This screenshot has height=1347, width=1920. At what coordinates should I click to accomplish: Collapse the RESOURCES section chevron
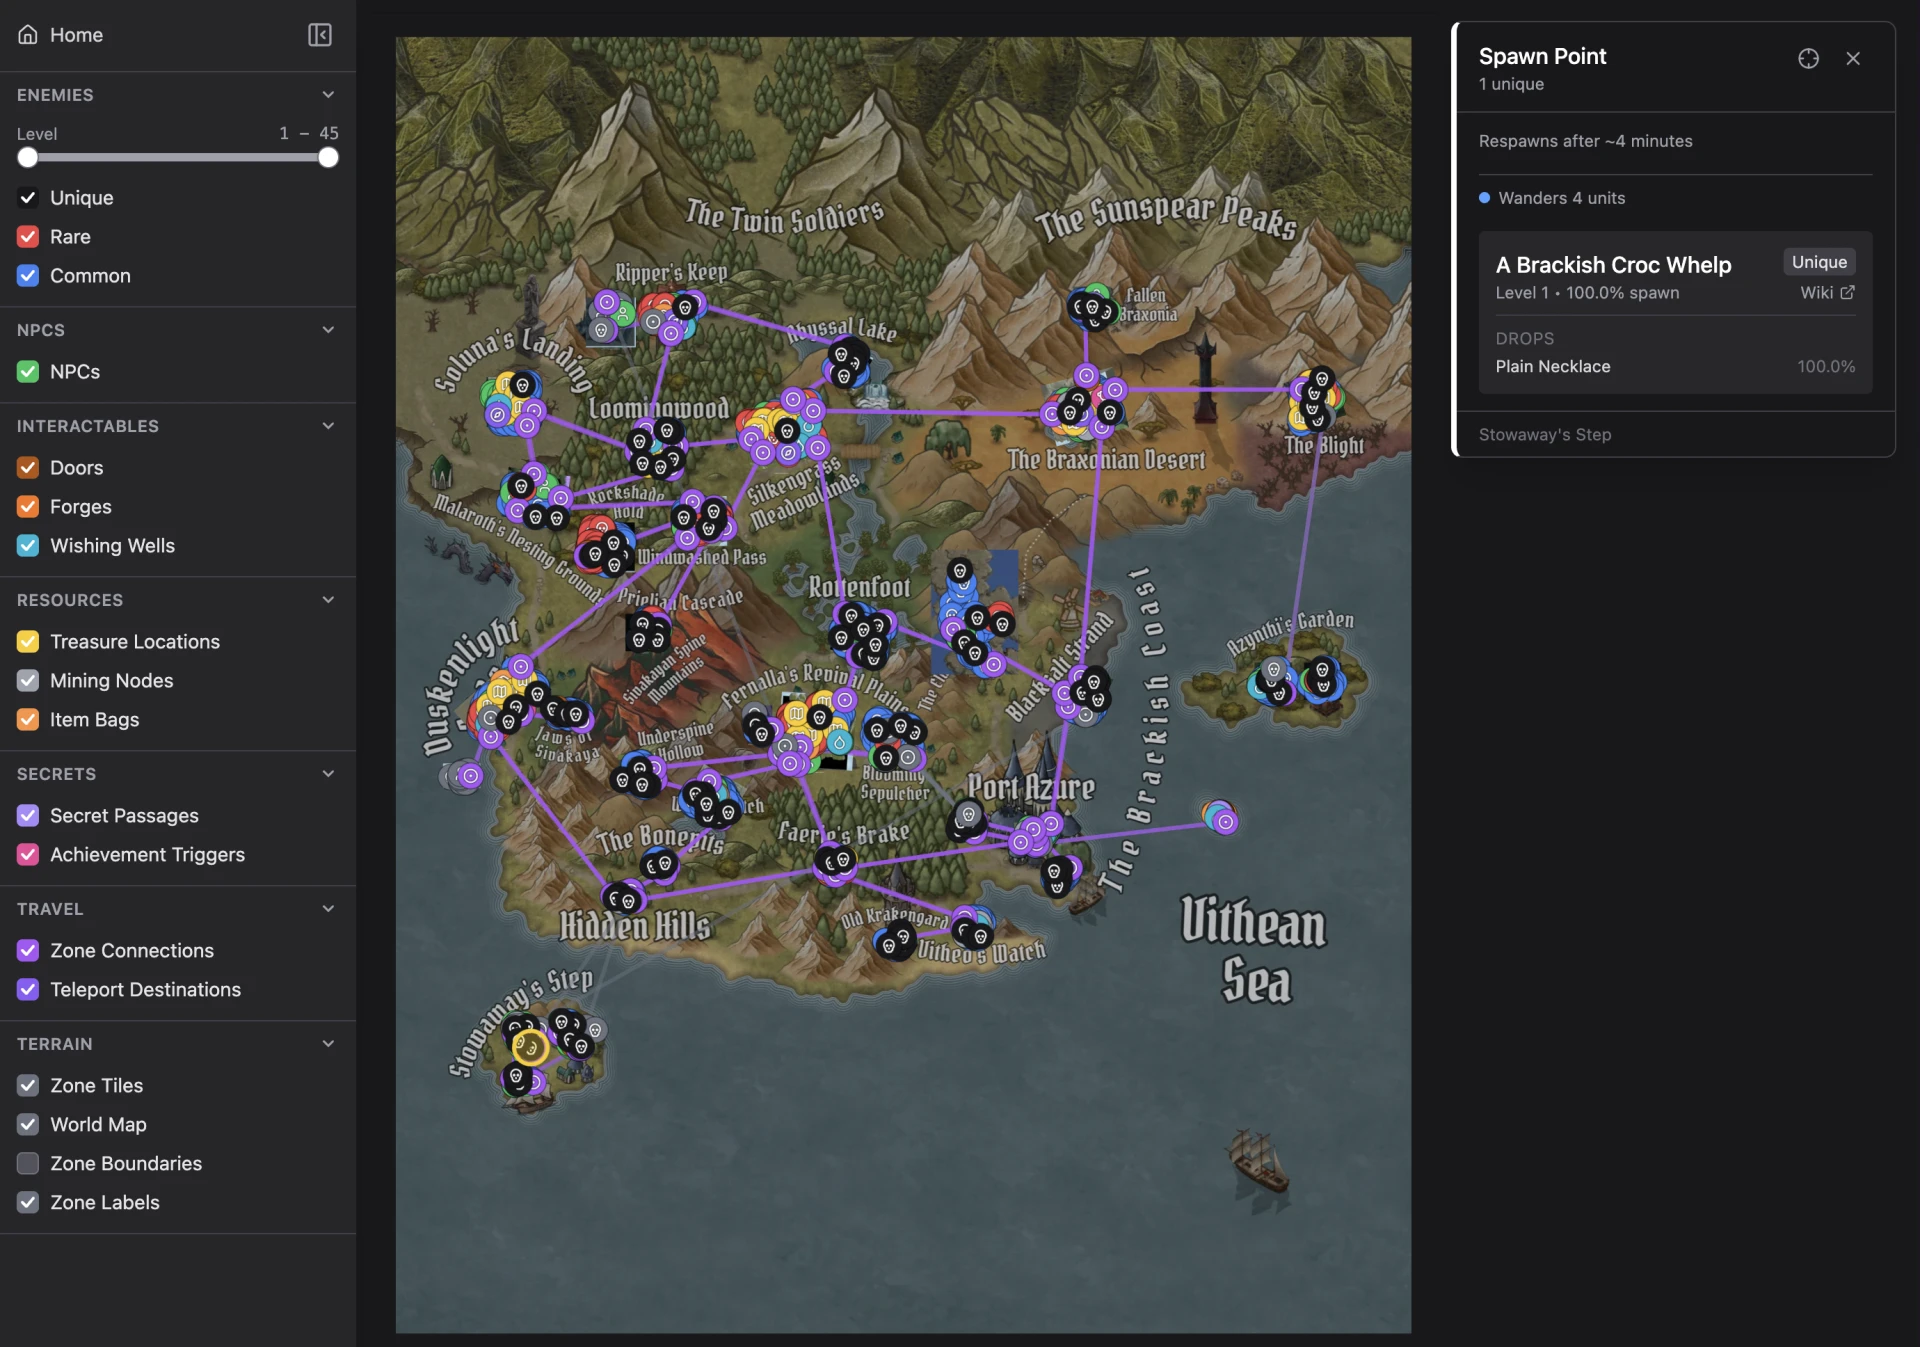[x=328, y=600]
